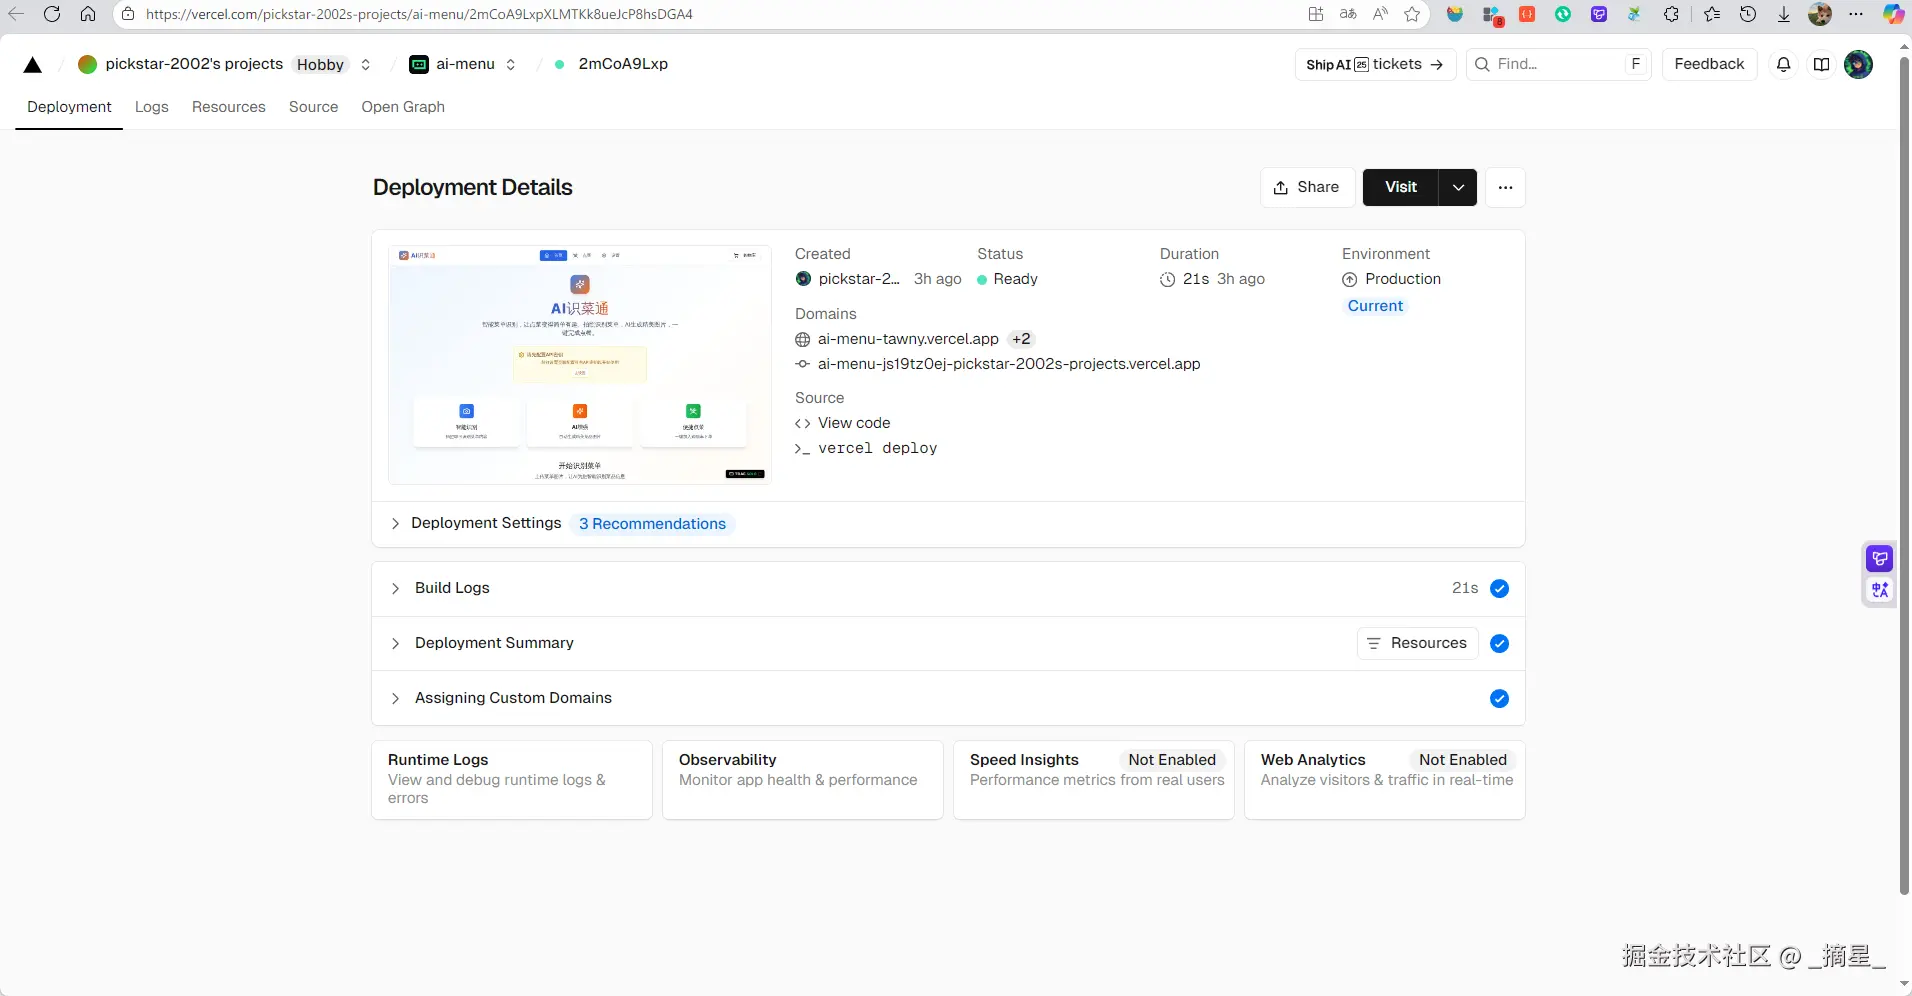Open browser downloads icon
Viewport: 1912px width, 996px height.
click(x=1784, y=14)
